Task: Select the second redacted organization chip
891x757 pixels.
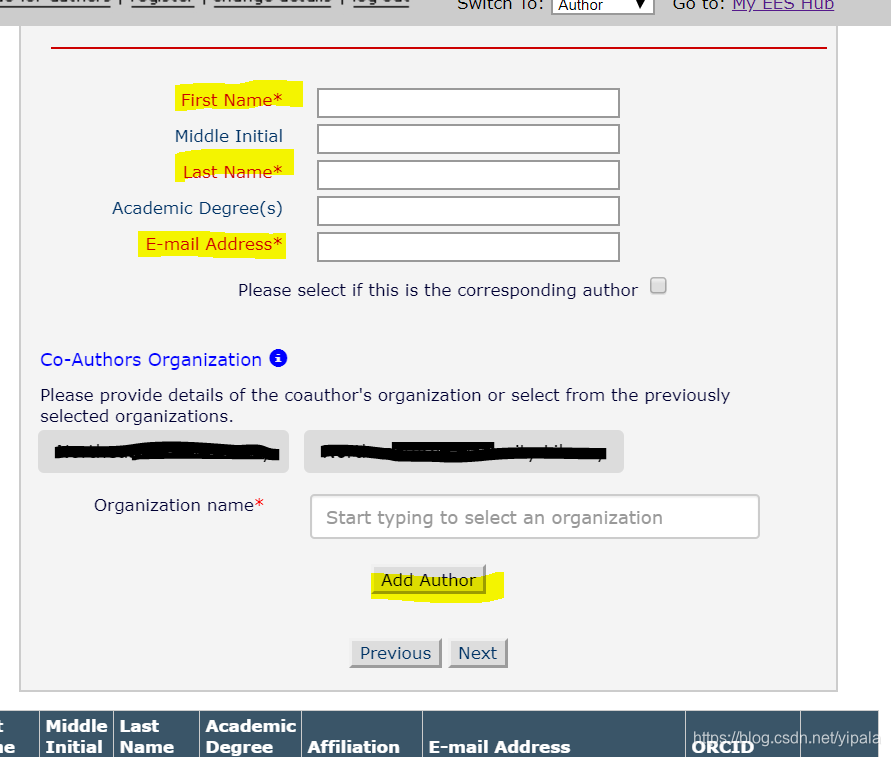Action: pyautogui.click(x=464, y=452)
